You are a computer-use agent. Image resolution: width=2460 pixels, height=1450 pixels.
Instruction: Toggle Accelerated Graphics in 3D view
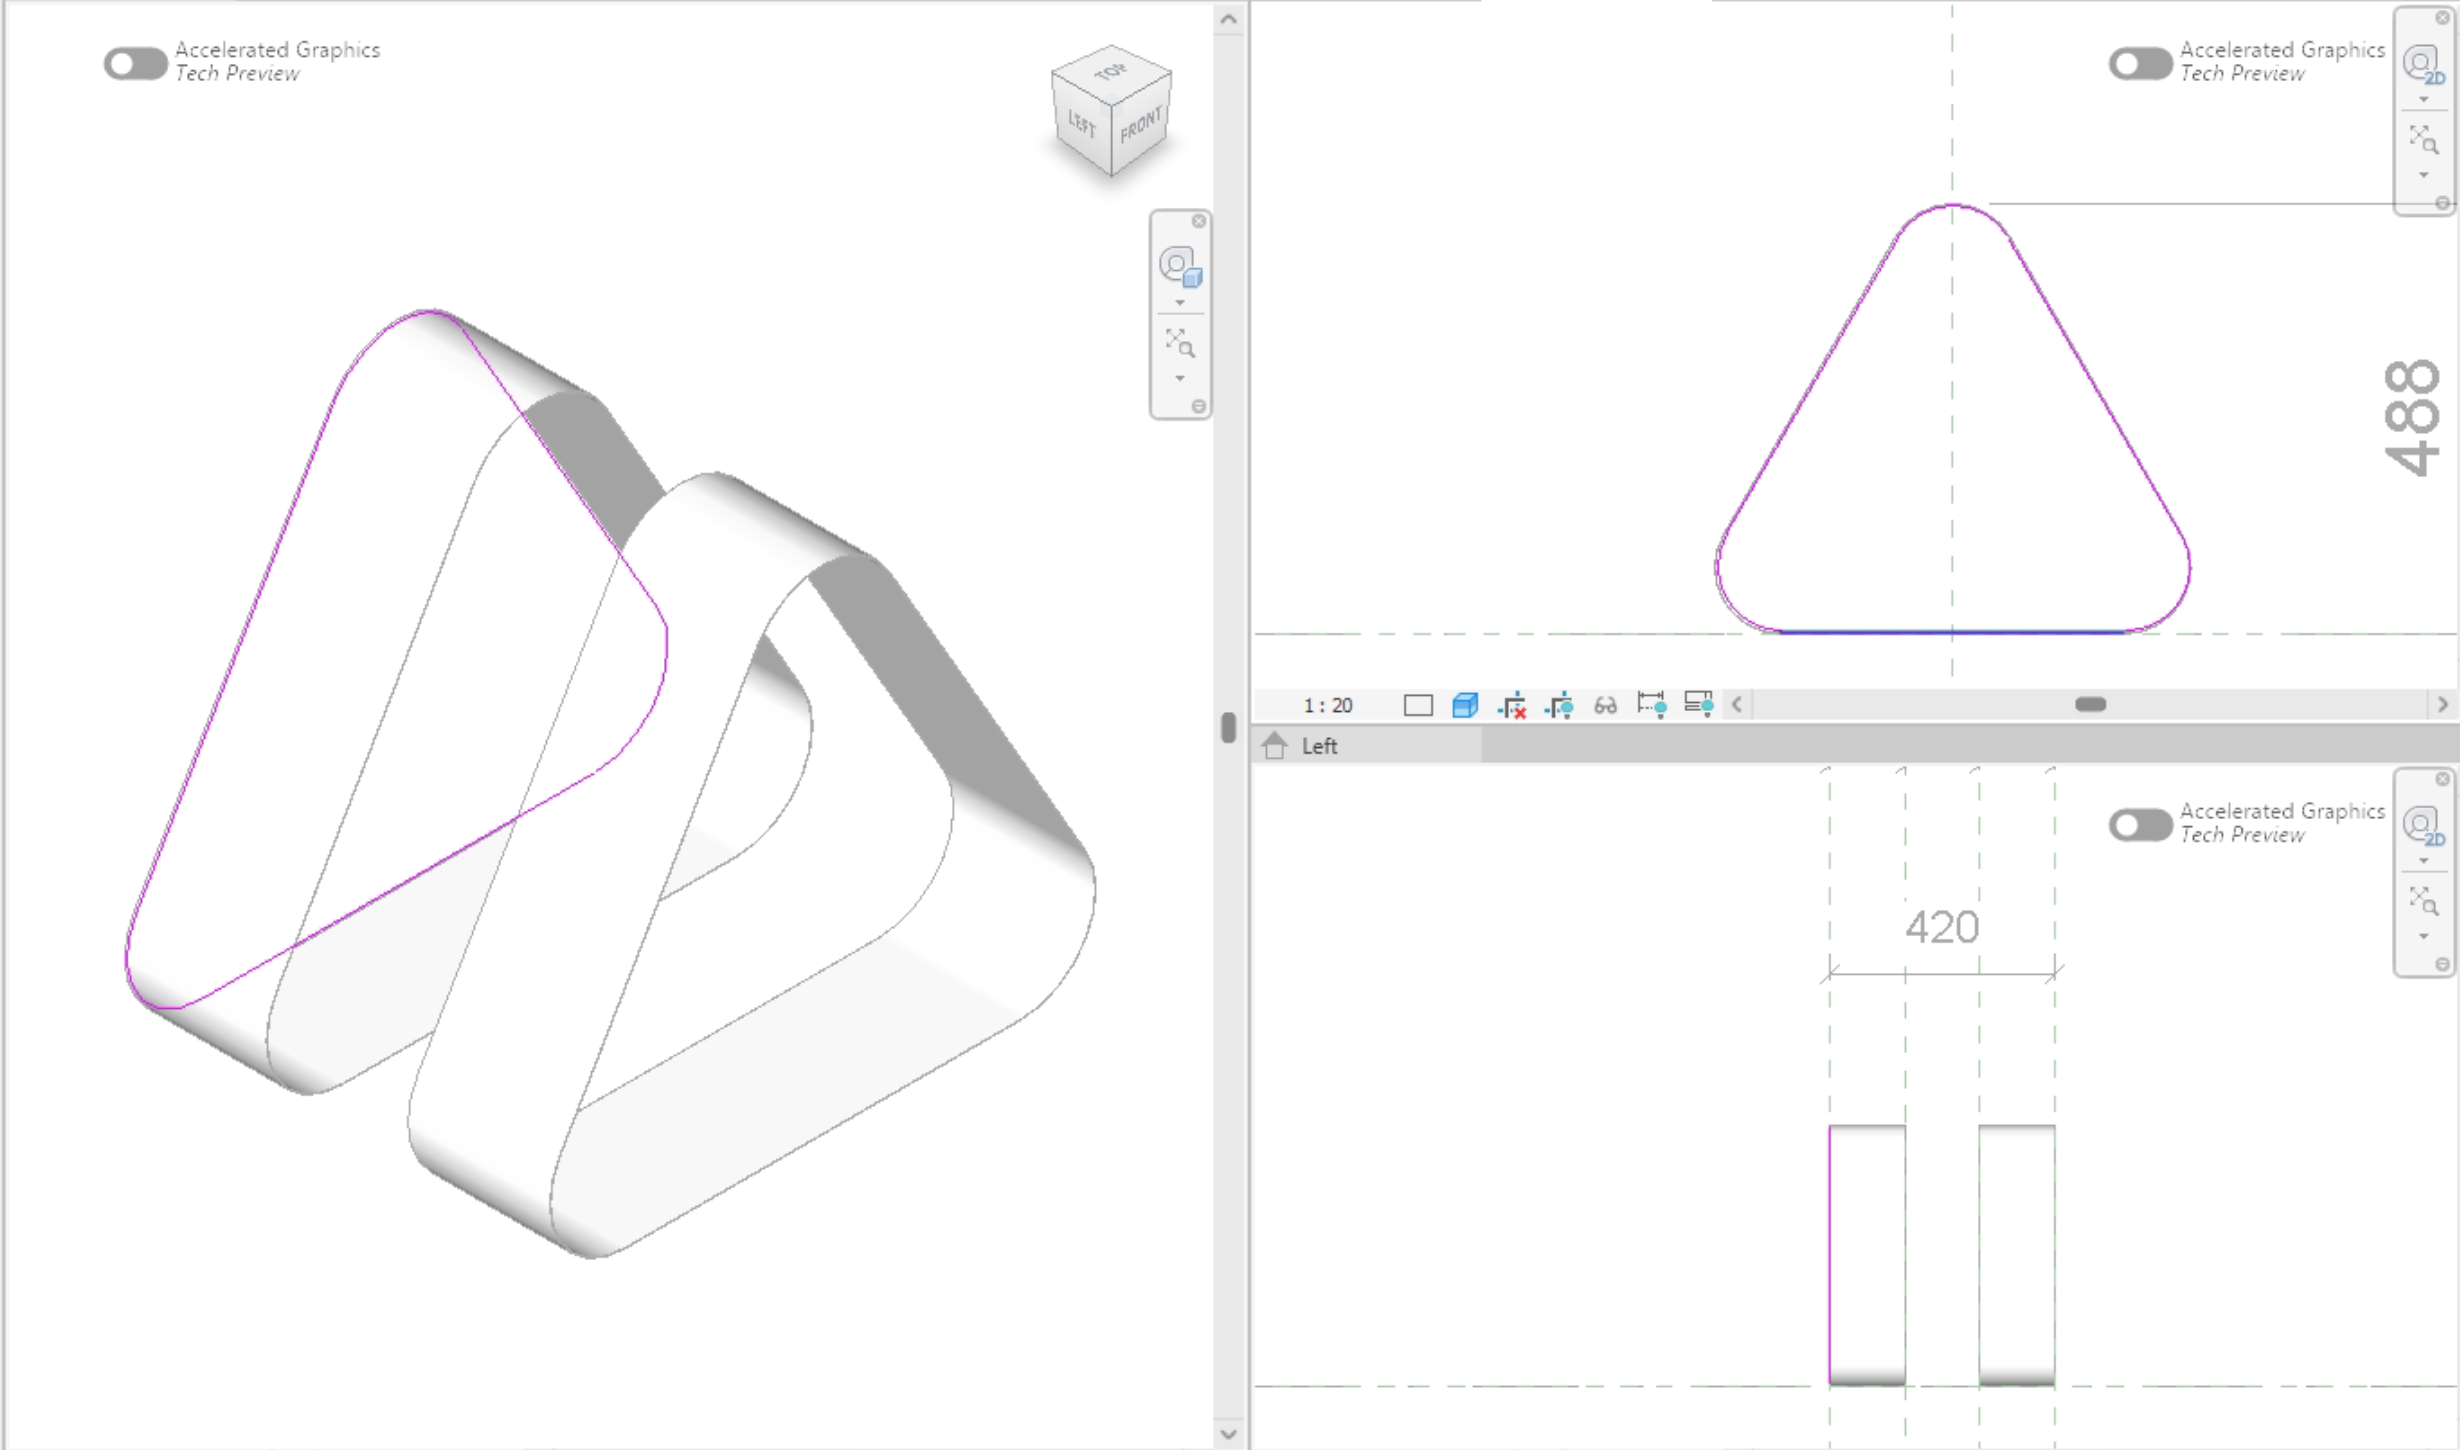135,63
